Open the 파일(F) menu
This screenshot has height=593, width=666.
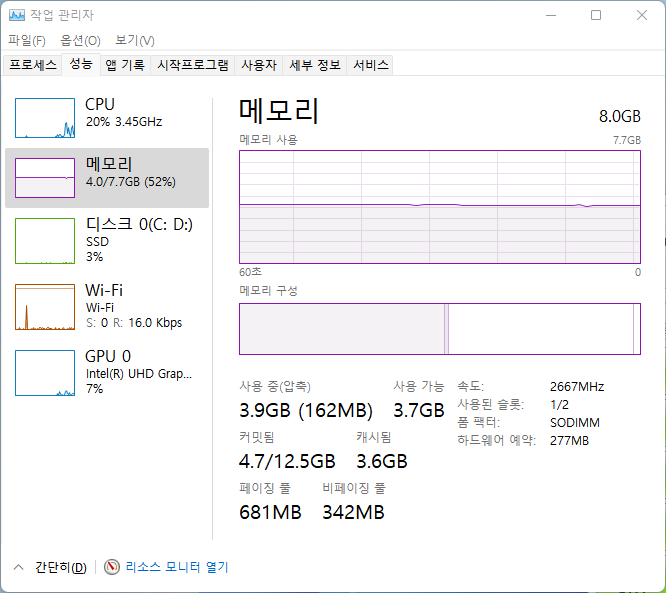pos(27,40)
